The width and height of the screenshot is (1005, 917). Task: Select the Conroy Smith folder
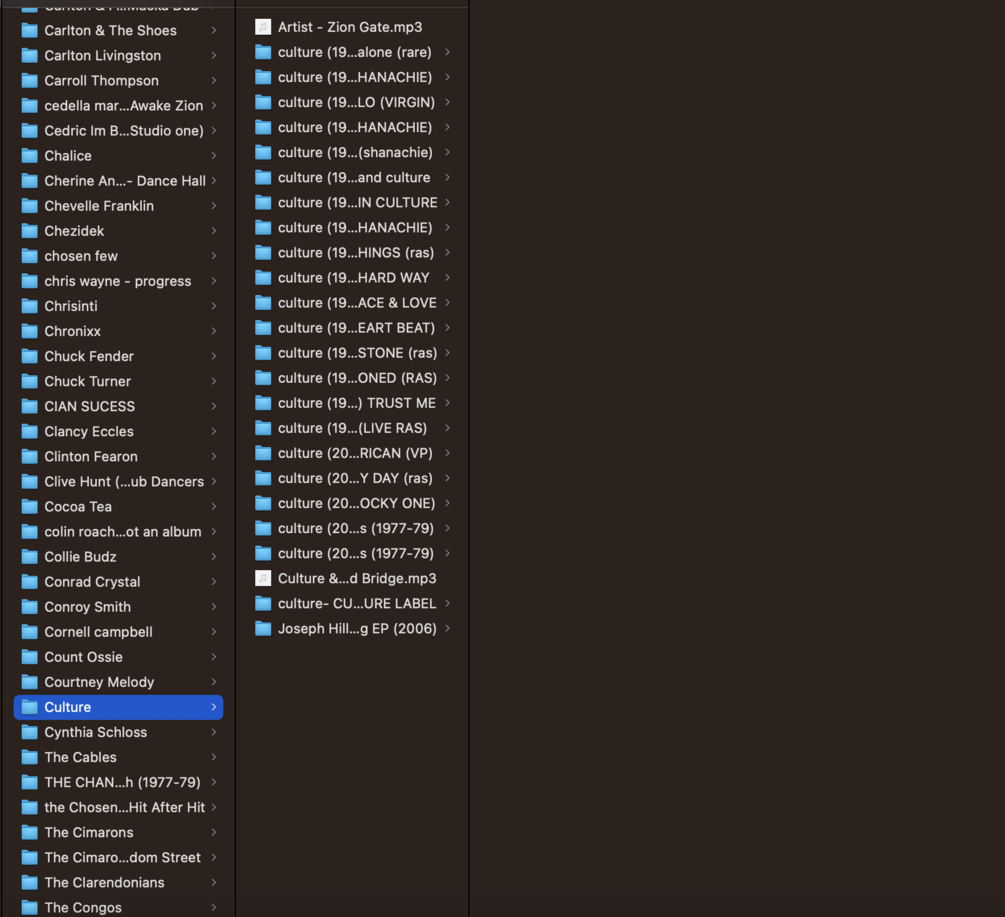119,607
